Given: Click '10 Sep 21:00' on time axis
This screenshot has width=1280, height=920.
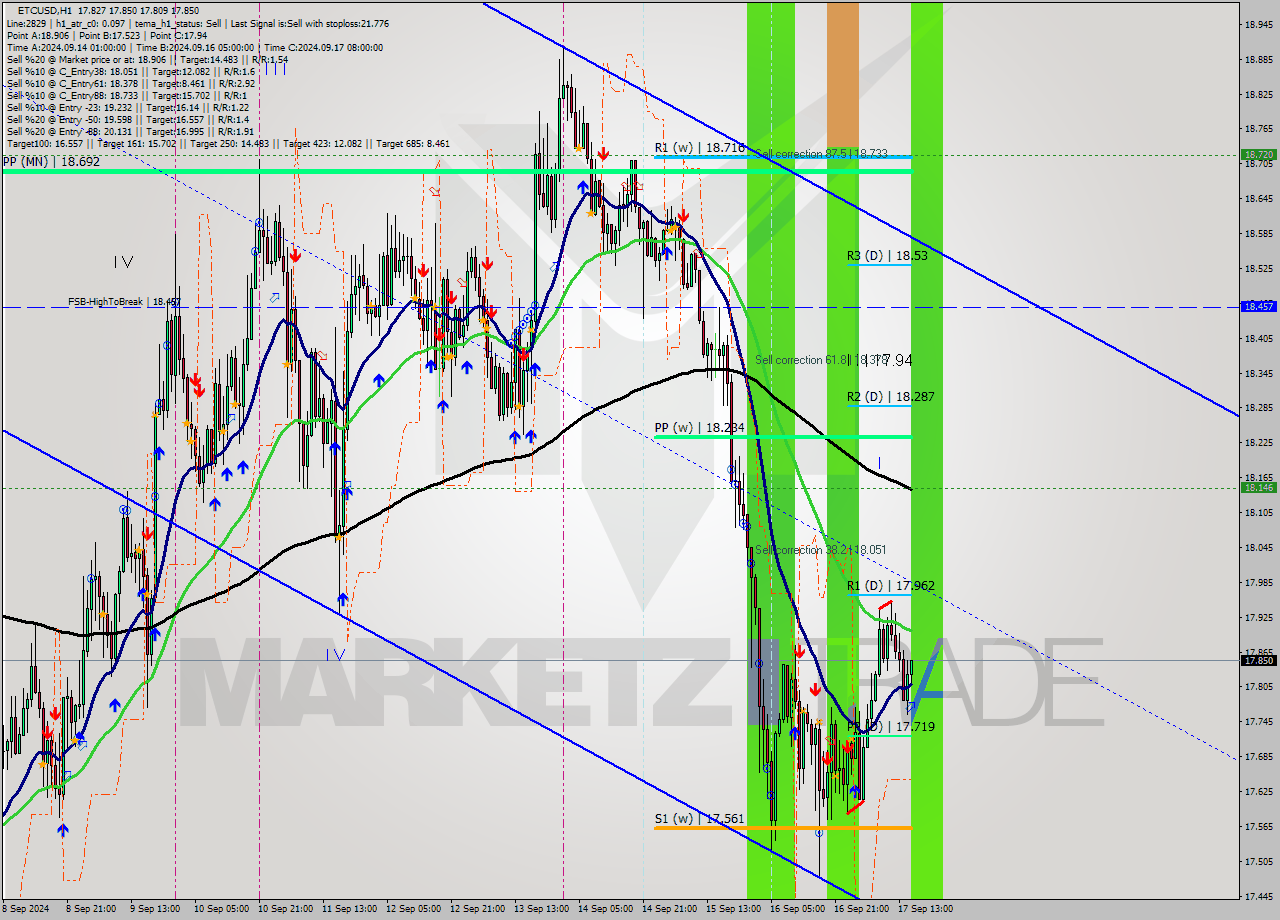Looking at the screenshot, I should click(286, 909).
